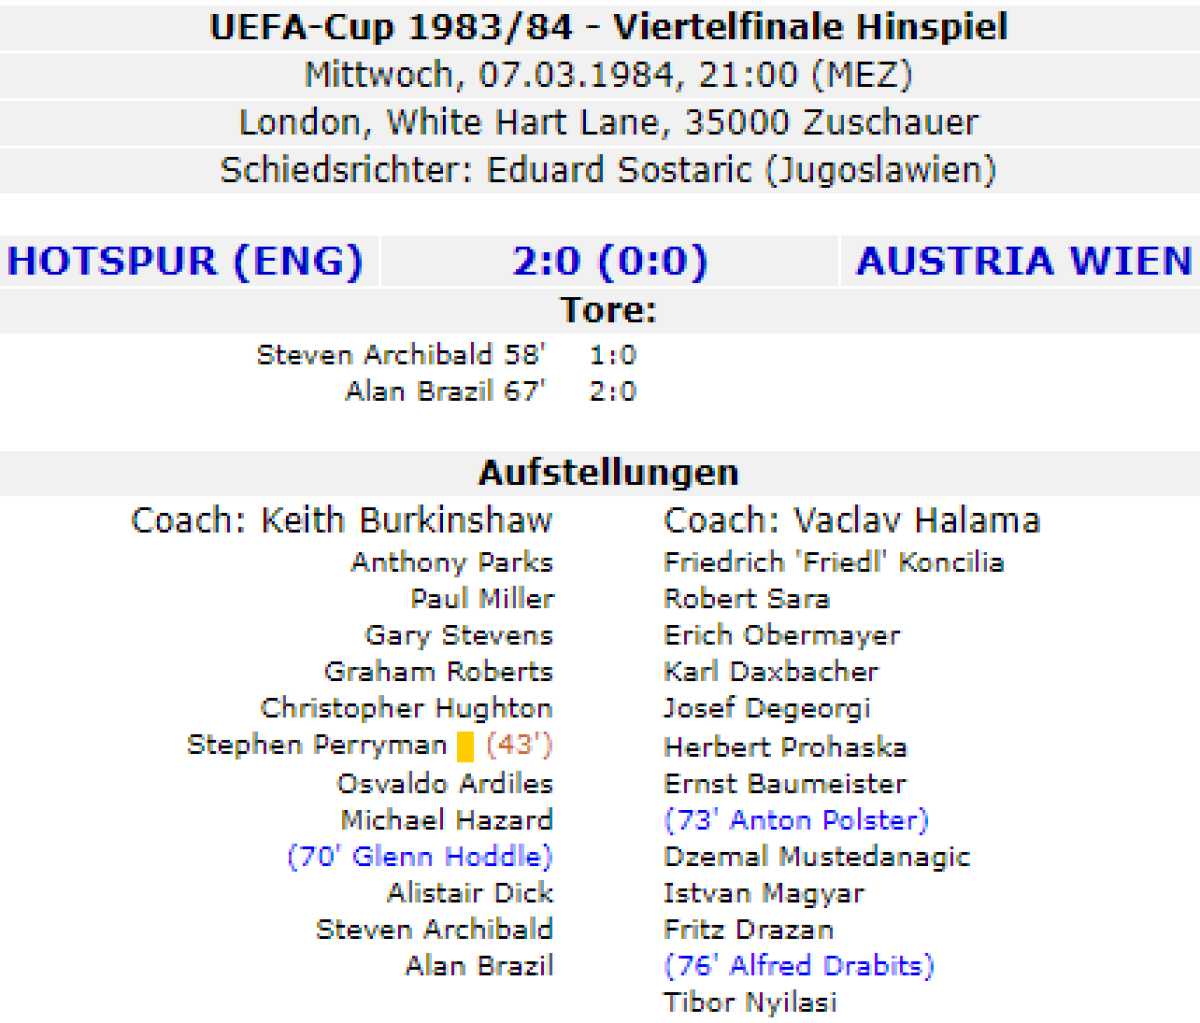
Task: Click the yellow card icon beside Stephen Perryman
Action: coord(465,746)
